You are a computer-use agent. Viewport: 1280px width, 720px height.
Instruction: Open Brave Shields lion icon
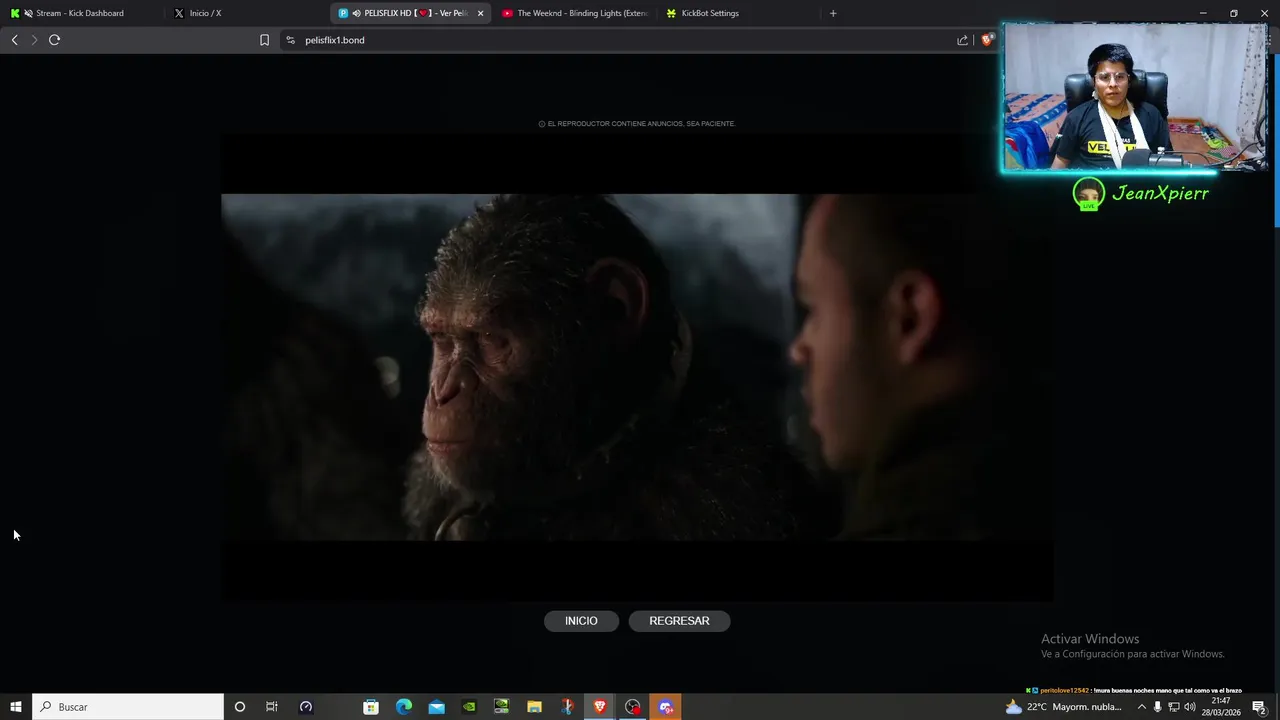pyautogui.click(x=987, y=40)
